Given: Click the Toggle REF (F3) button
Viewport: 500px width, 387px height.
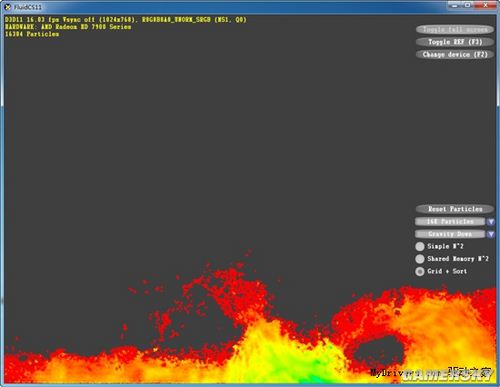Looking at the screenshot, I should click(x=455, y=42).
